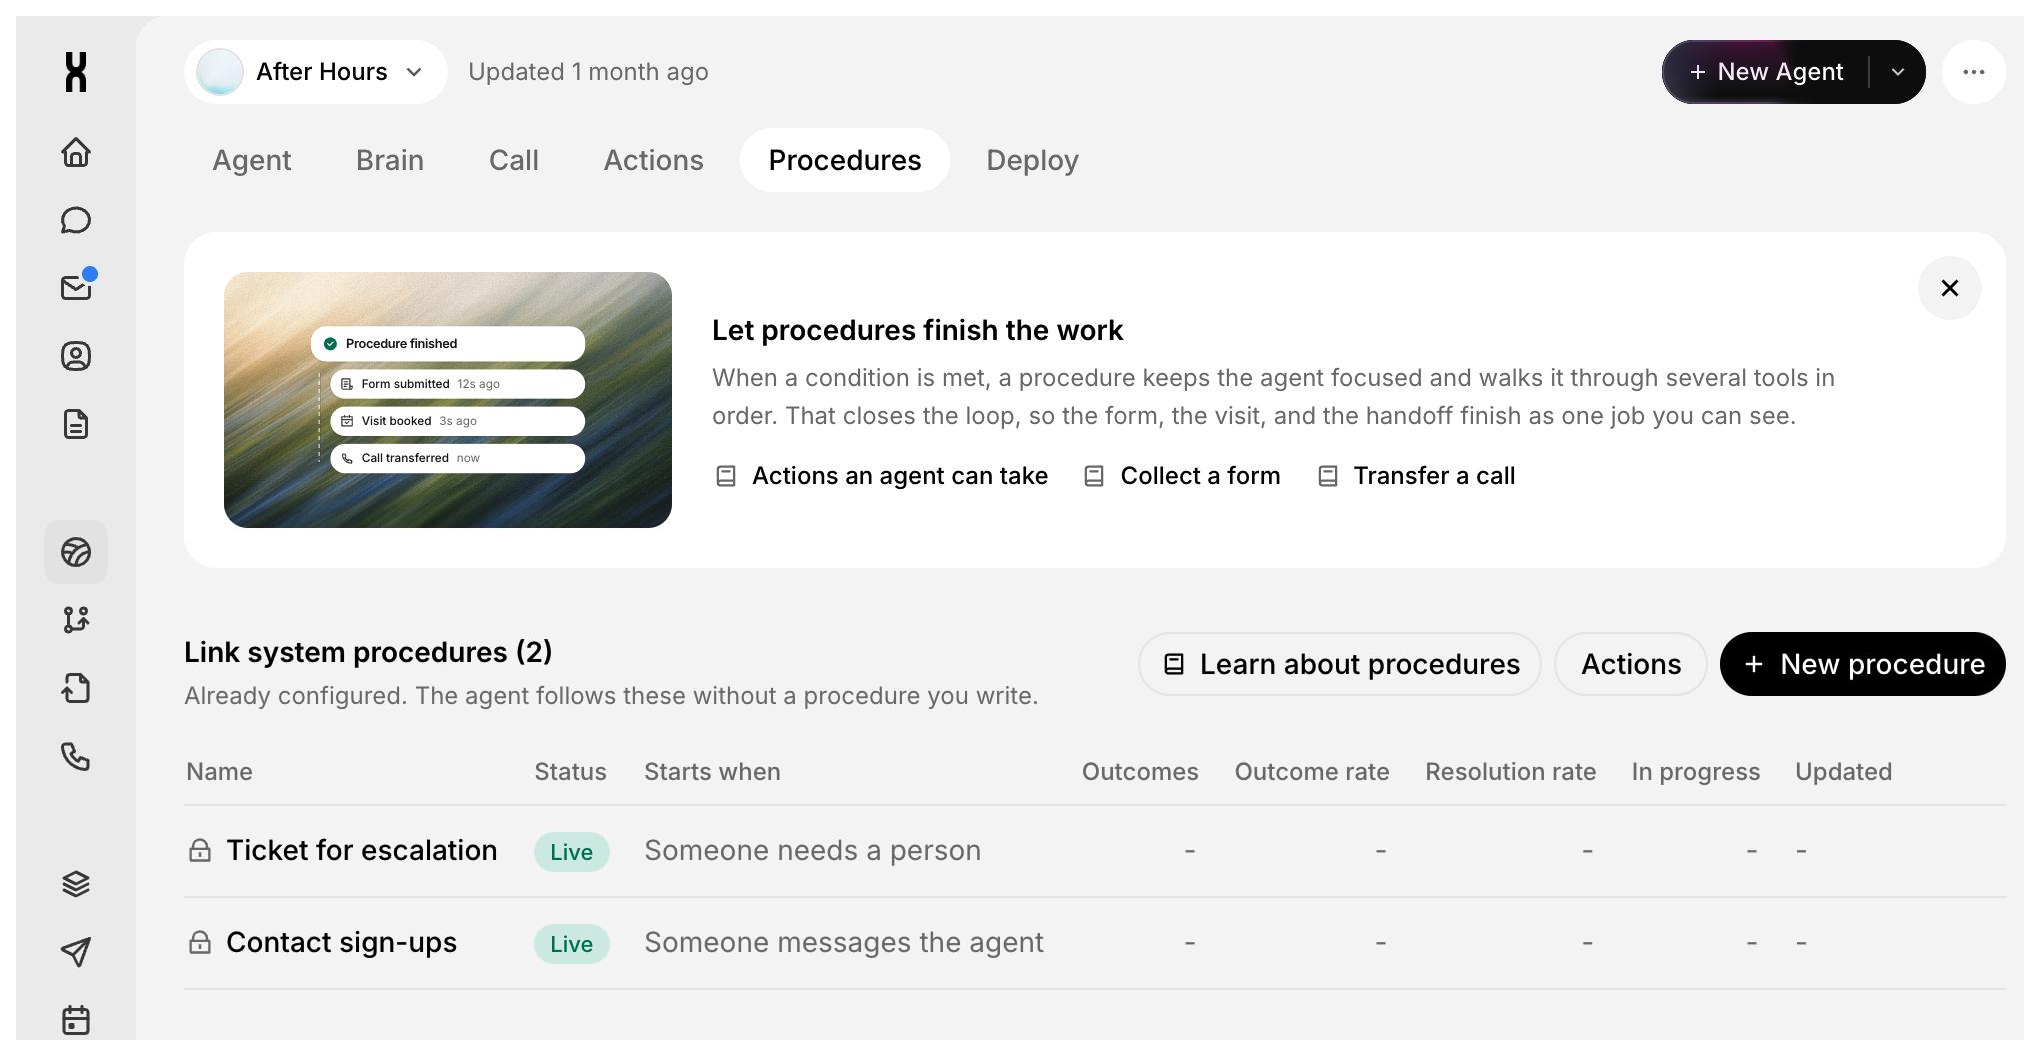
Task: Click the Live badge for Ticket for escalation
Action: (x=571, y=852)
